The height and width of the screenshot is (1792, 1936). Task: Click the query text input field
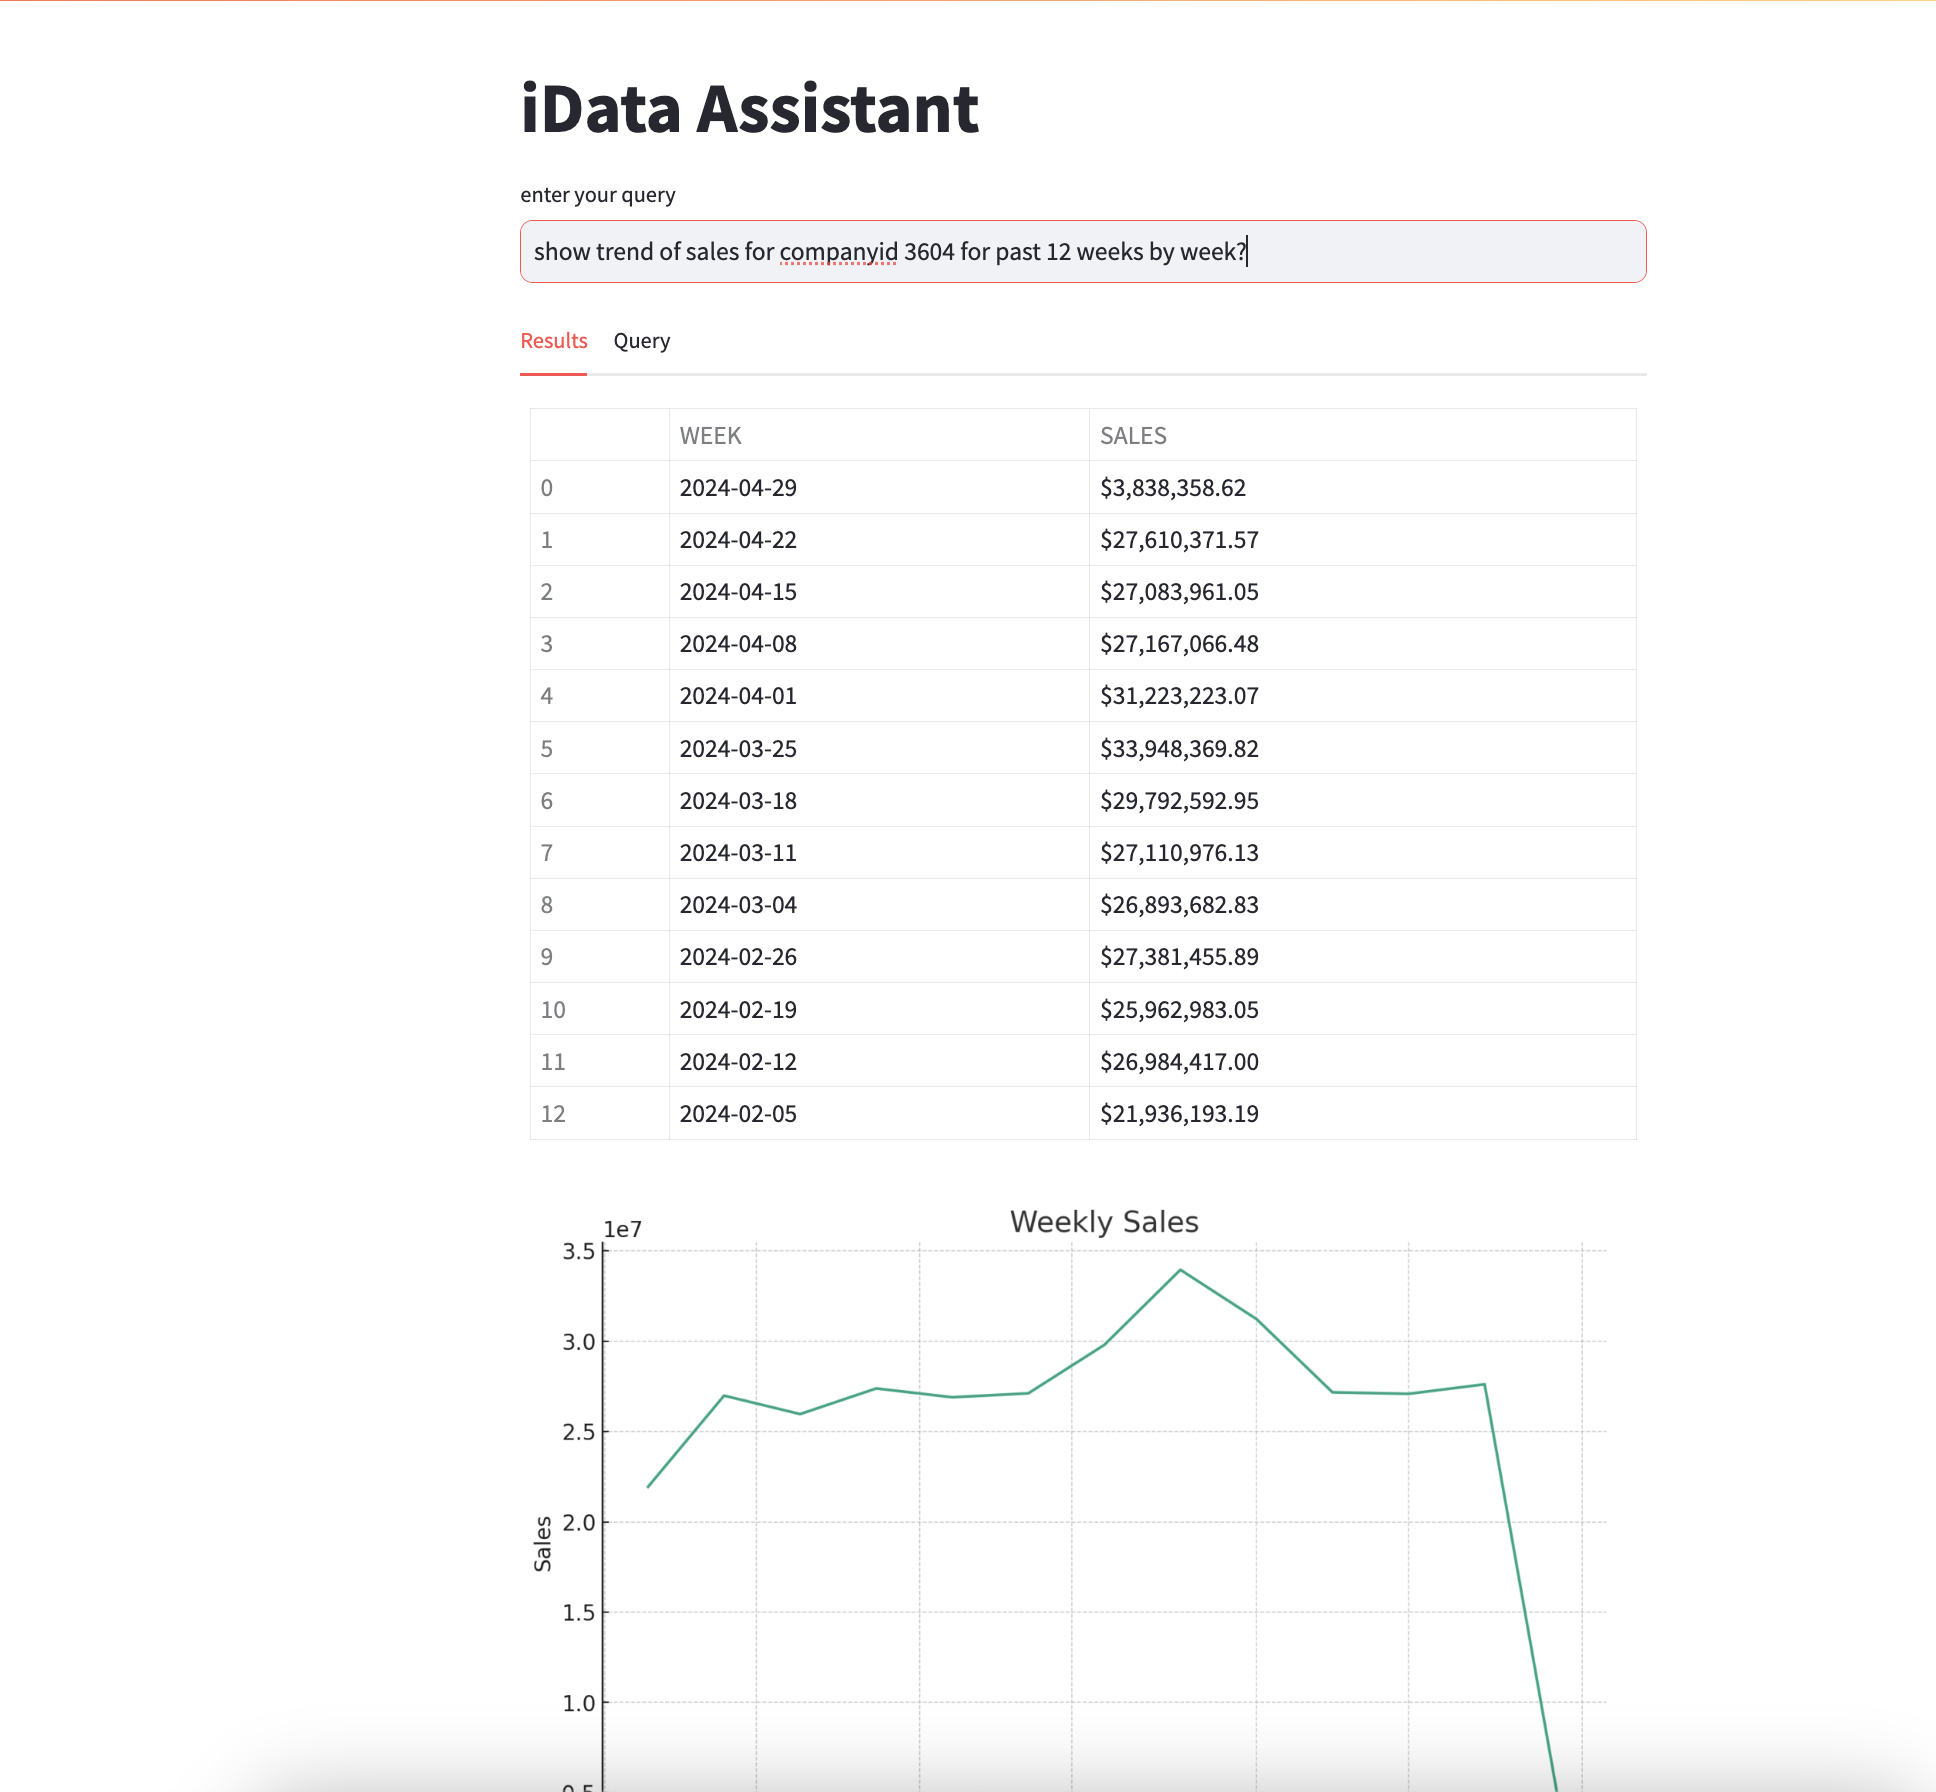[1082, 252]
